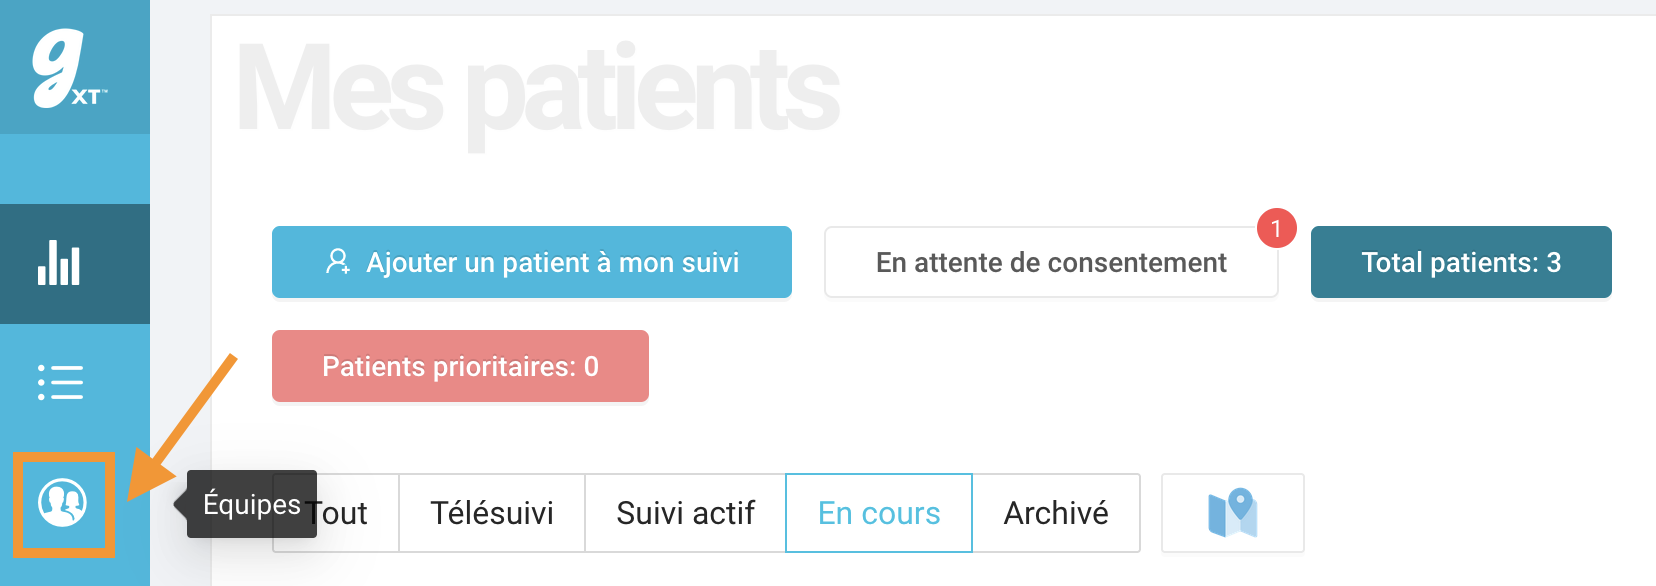The width and height of the screenshot is (1656, 586).
Task: Filter by Patients prioritaires: 0
Action: pyautogui.click(x=460, y=366)
